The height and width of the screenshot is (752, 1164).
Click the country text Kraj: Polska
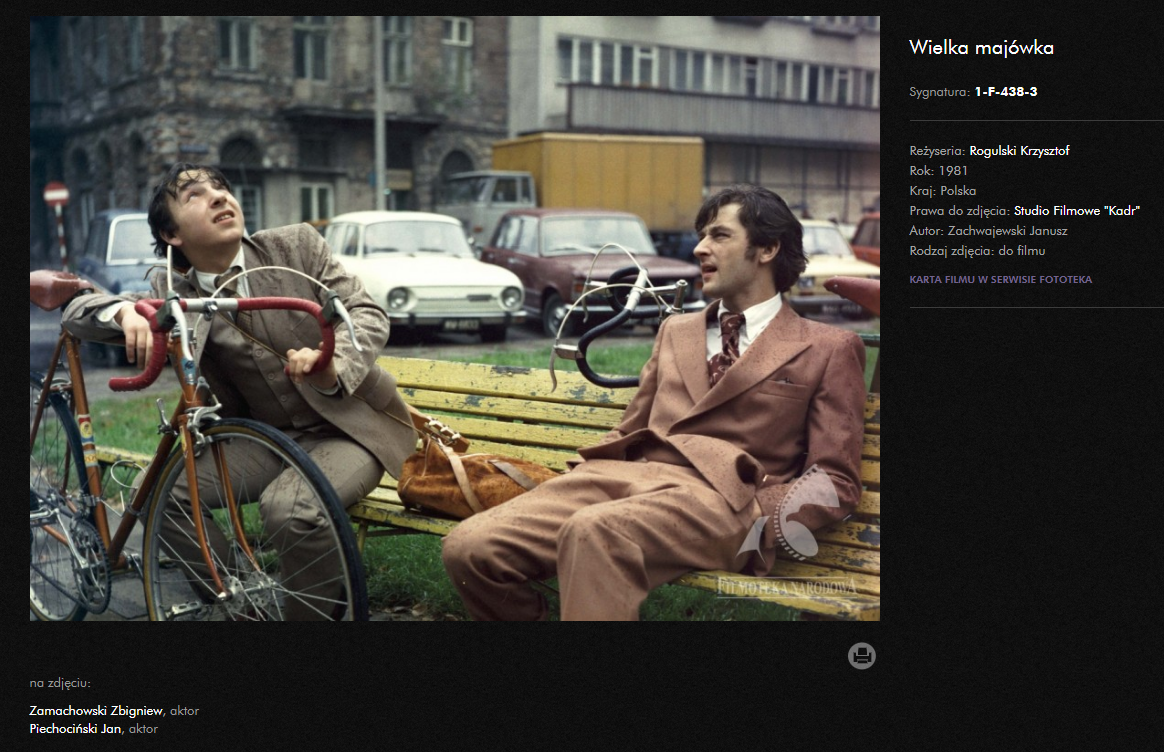[x=943, y=191]
